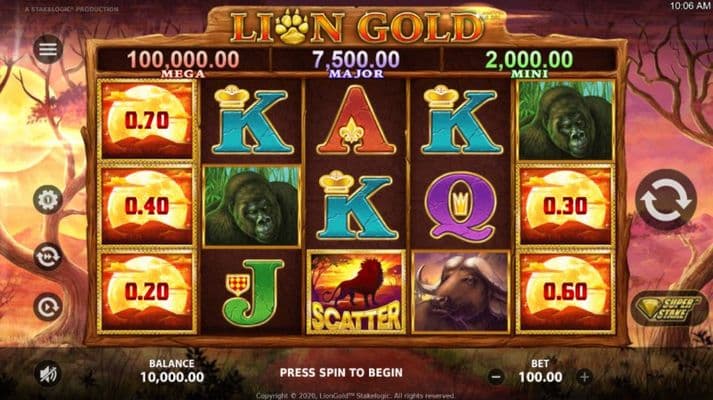Image resolution: width=713 pixels, height=400 pixels.
Task: Select the 0.70 sun coin symbol
Action: click(147, 120)
